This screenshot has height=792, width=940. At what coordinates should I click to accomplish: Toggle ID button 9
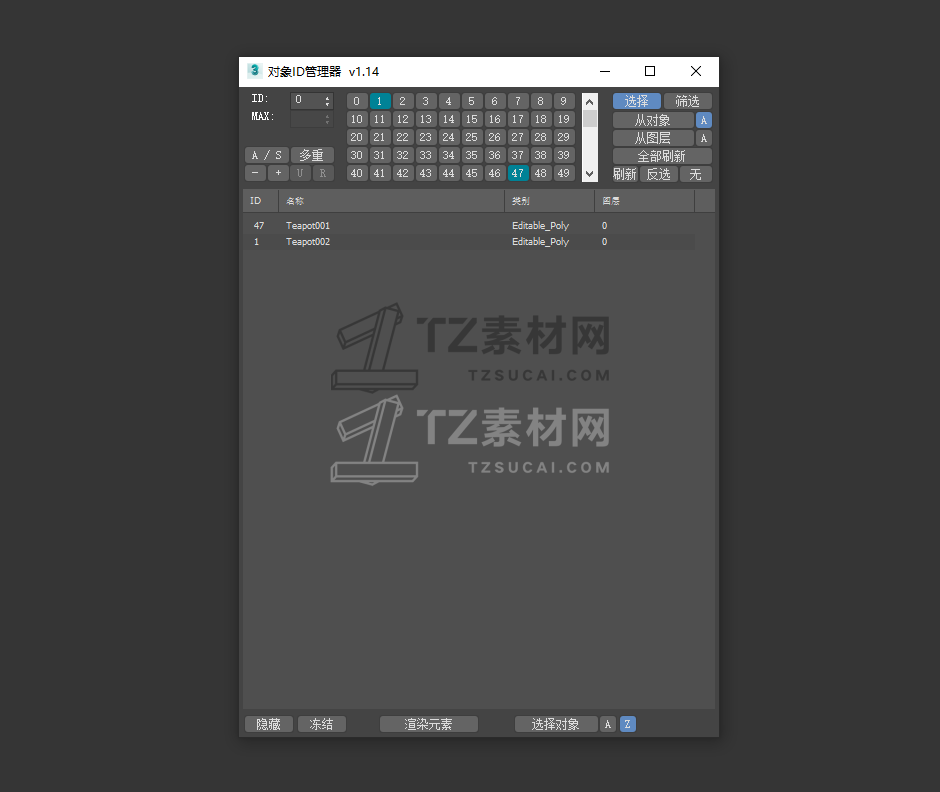(x=564, y=101)
